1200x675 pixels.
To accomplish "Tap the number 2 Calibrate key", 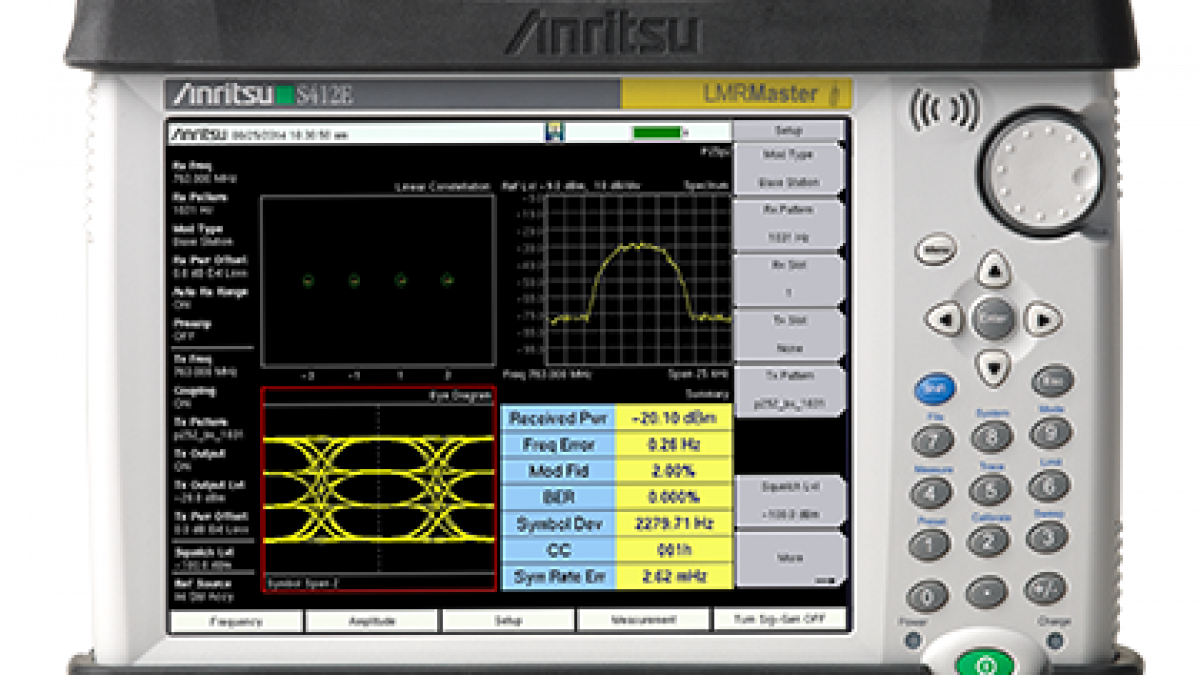I will 989,541.
